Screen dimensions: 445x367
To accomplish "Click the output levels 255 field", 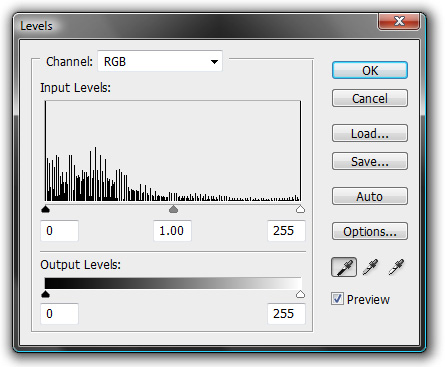I will pyautogui.click(x=286, y=313).
